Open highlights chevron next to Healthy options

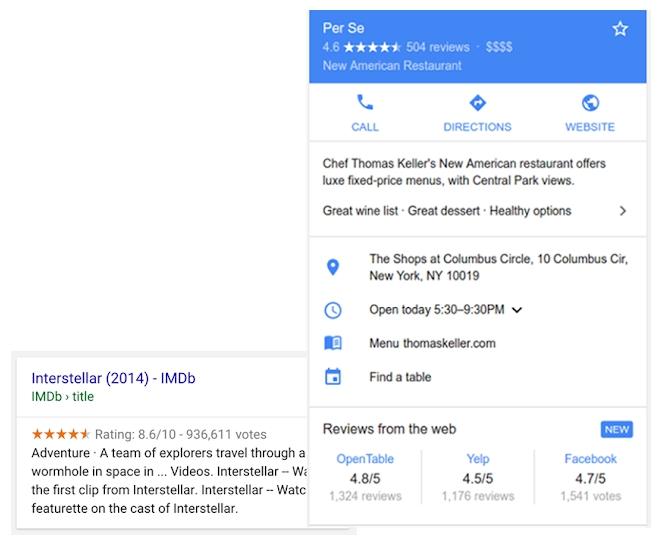[622, 211]
